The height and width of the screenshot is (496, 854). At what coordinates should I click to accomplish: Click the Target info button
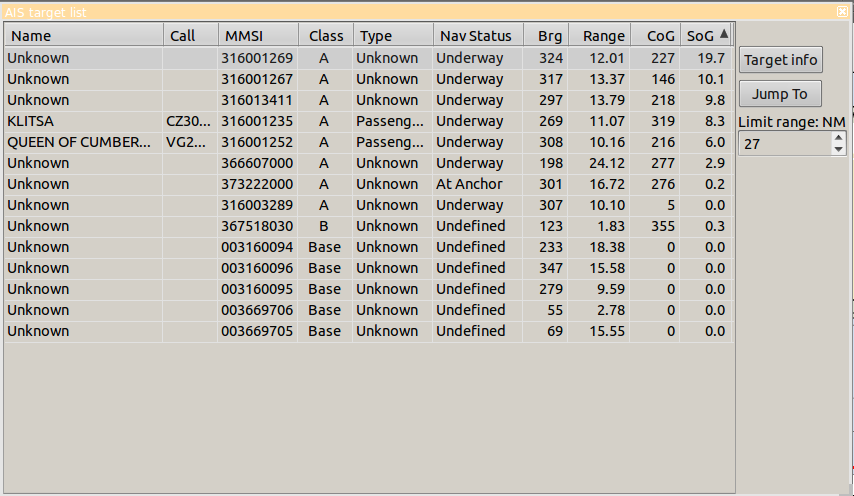click(781, 60)
